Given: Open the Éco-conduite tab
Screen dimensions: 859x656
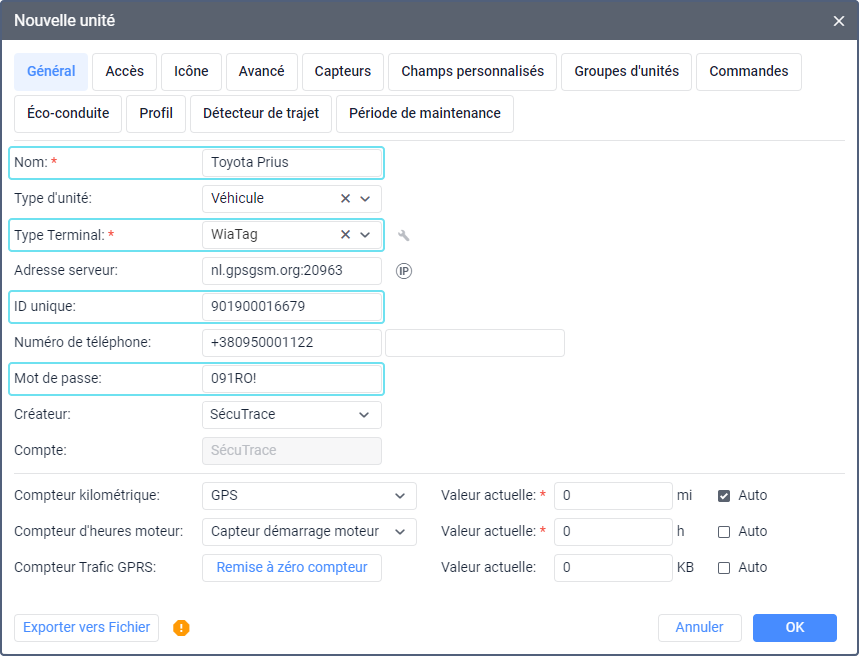Looking at the screenshot, I should pyautogui.click(x=68, y=114).
